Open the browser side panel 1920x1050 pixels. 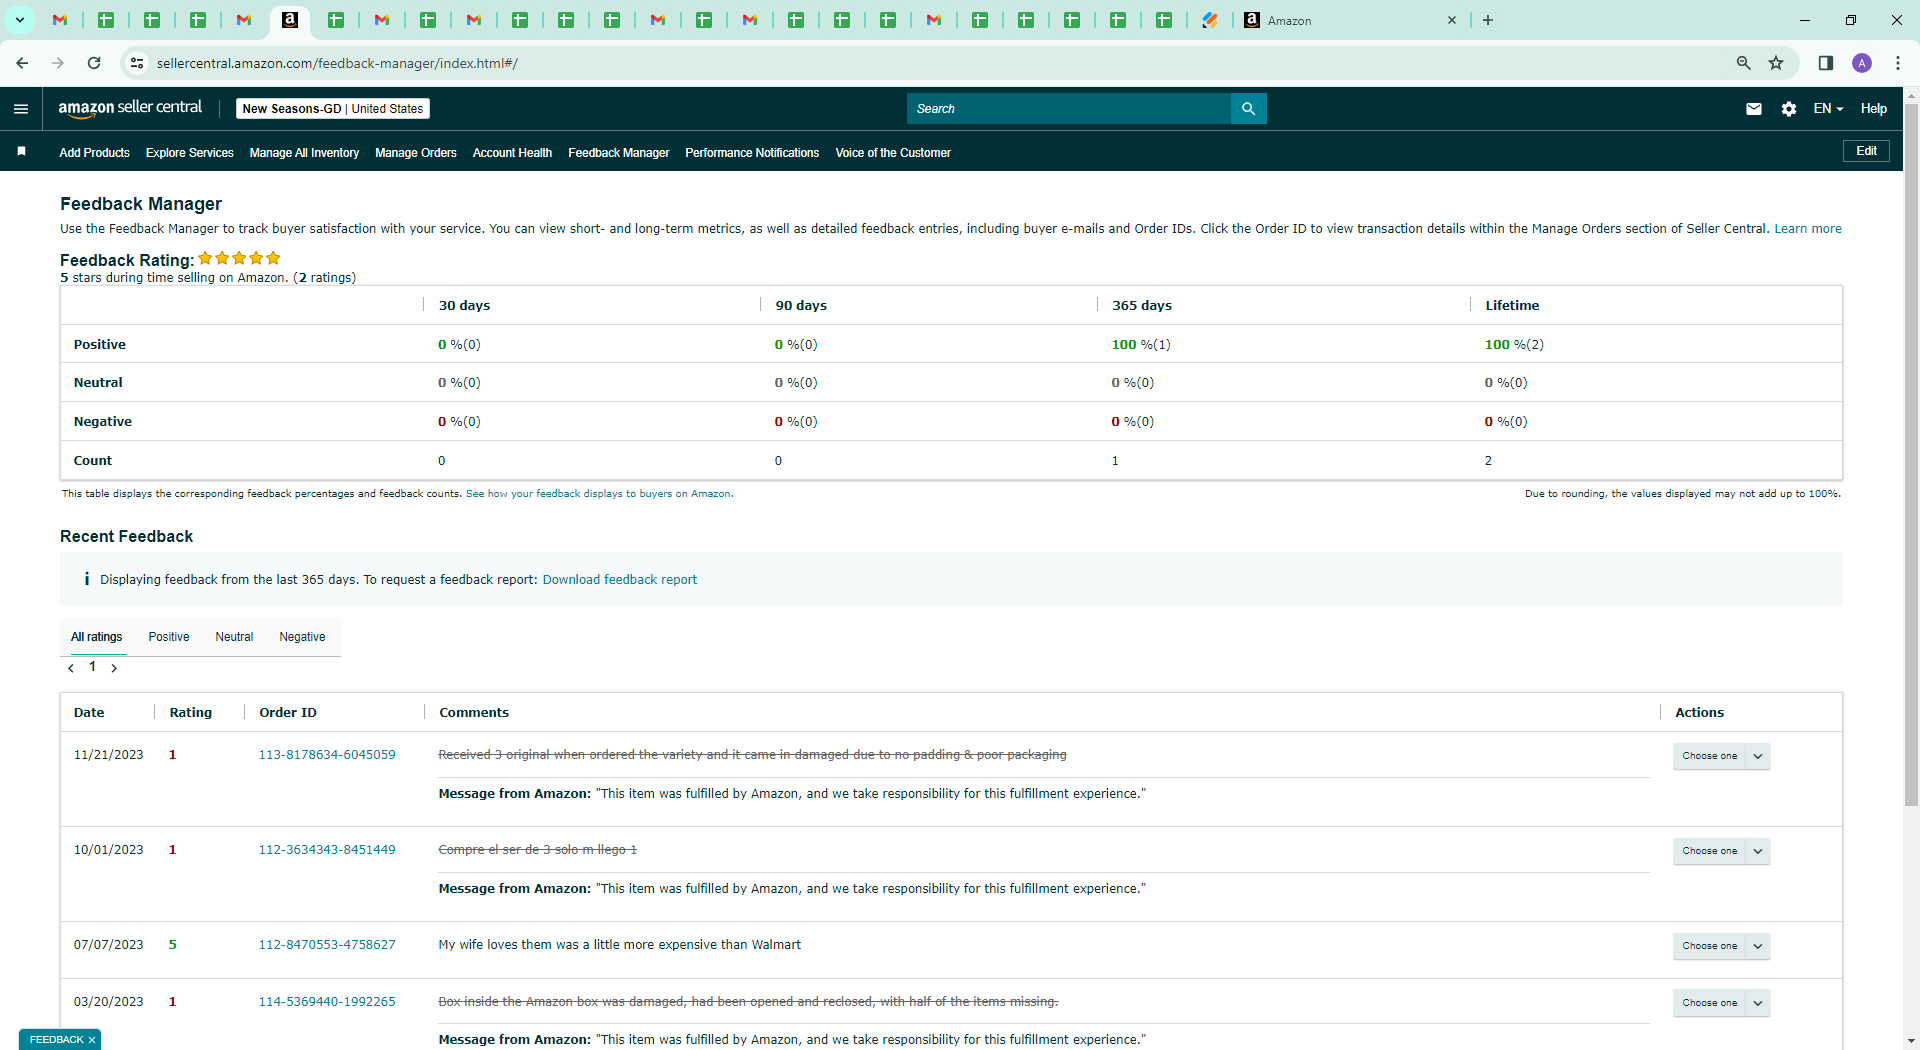tap(1825, 63)
